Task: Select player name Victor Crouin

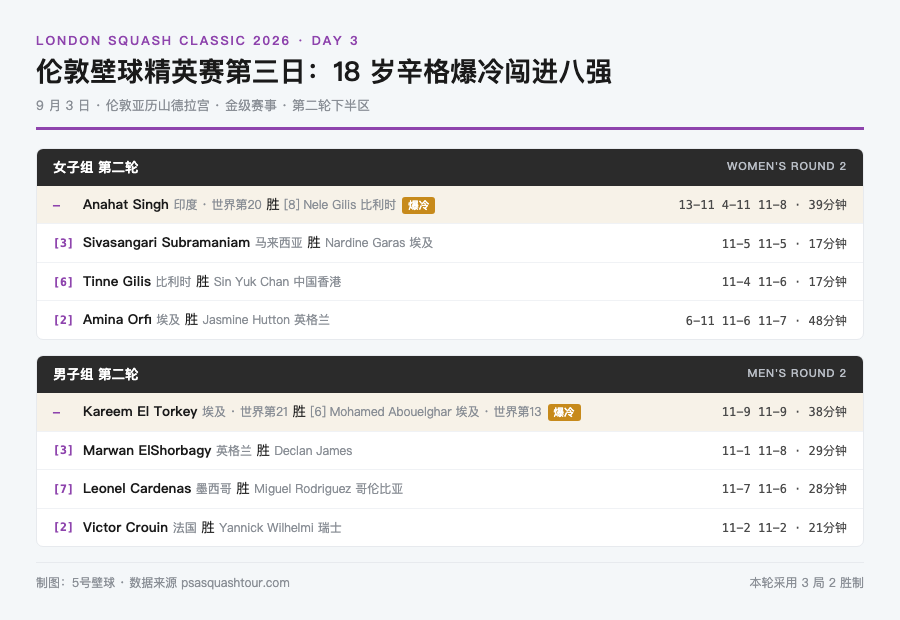Action: coord(125,528)
